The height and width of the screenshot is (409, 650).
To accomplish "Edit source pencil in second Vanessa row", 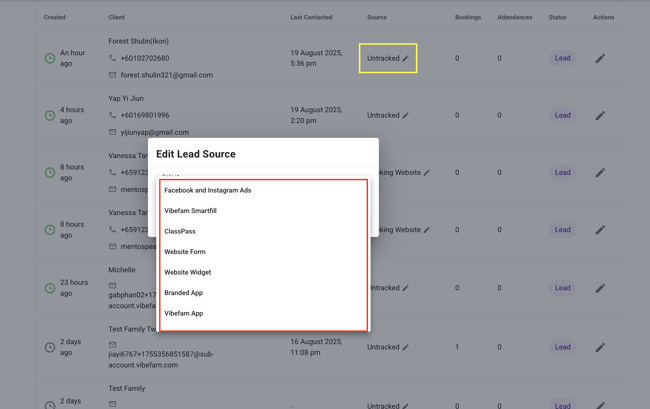I will coord(427,230).
